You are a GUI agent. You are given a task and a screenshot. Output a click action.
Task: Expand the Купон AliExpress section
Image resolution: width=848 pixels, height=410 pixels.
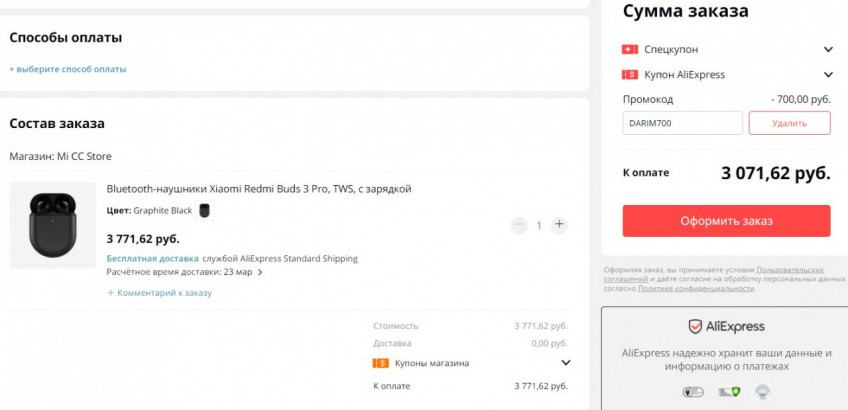tap(828, 74)
